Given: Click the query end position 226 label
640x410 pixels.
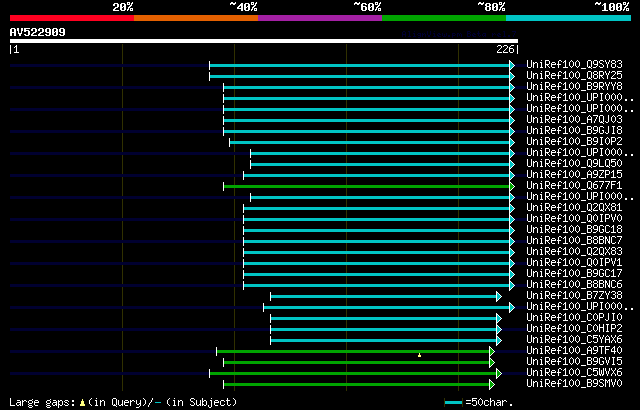Looking at the screenshot, I should click(505, 49).
